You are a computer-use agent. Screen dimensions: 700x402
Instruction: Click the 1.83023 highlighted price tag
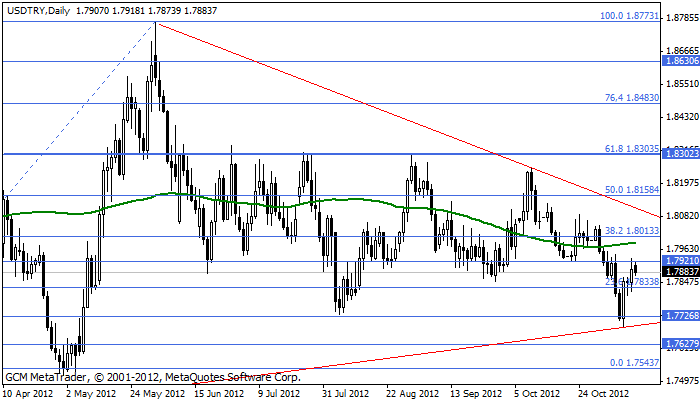pyautogui.click(x=681, y=154)
